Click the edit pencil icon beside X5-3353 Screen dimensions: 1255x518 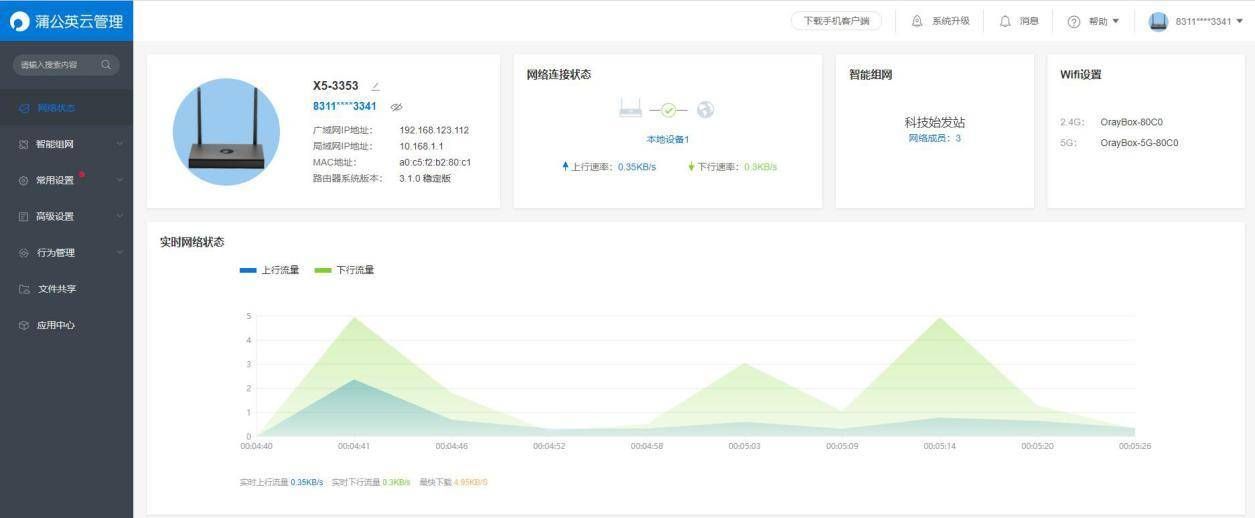375,87
